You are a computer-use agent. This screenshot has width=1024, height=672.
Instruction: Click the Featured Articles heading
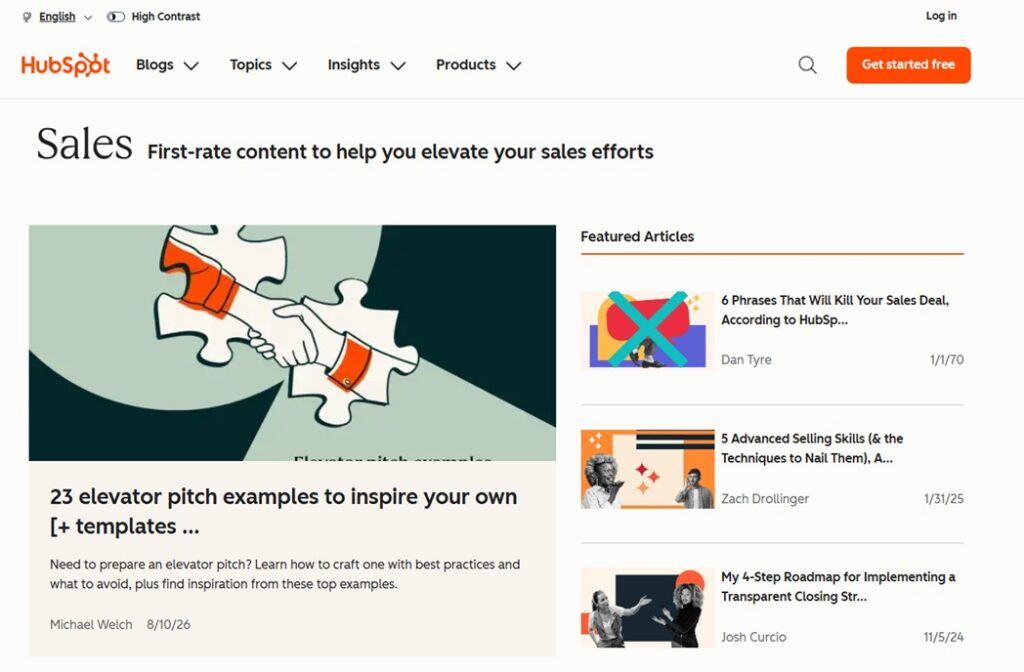[x=637, y=236]
